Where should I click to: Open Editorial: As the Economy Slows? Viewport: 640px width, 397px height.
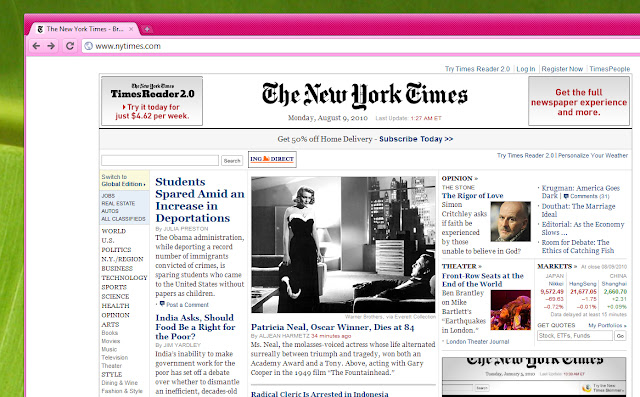tap(583, 228)
